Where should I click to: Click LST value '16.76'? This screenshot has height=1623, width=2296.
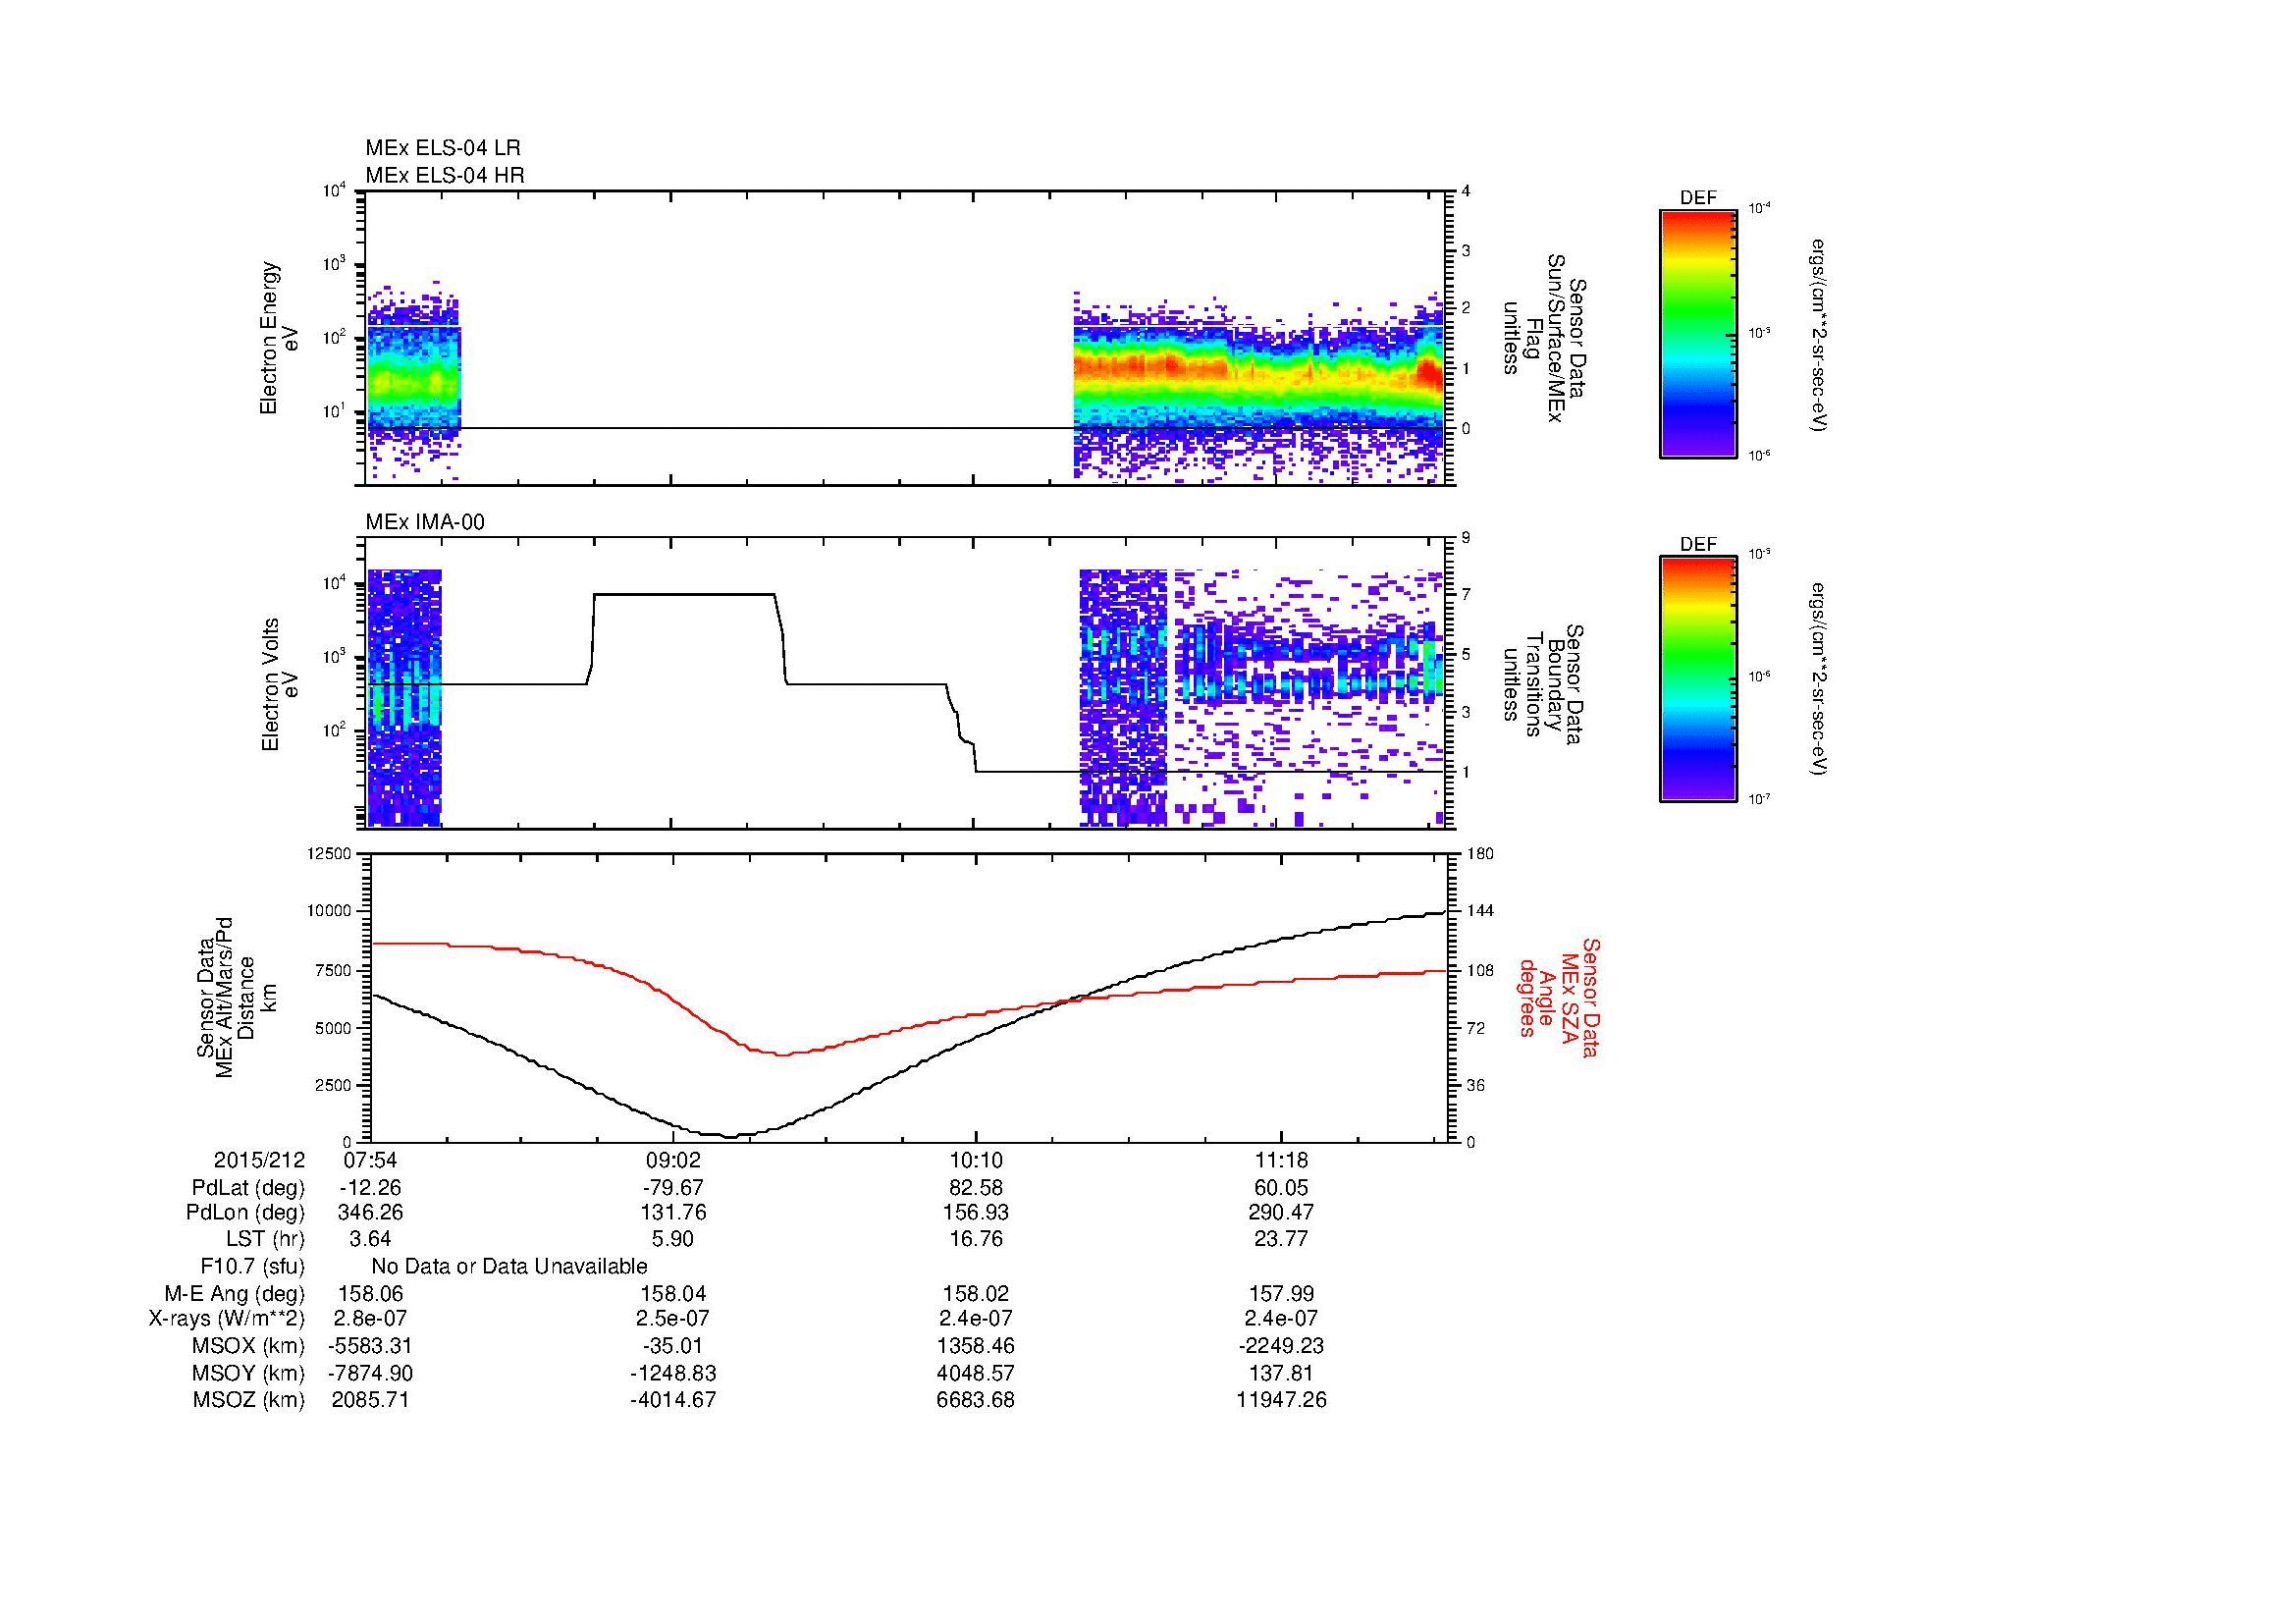[976, 1239]
